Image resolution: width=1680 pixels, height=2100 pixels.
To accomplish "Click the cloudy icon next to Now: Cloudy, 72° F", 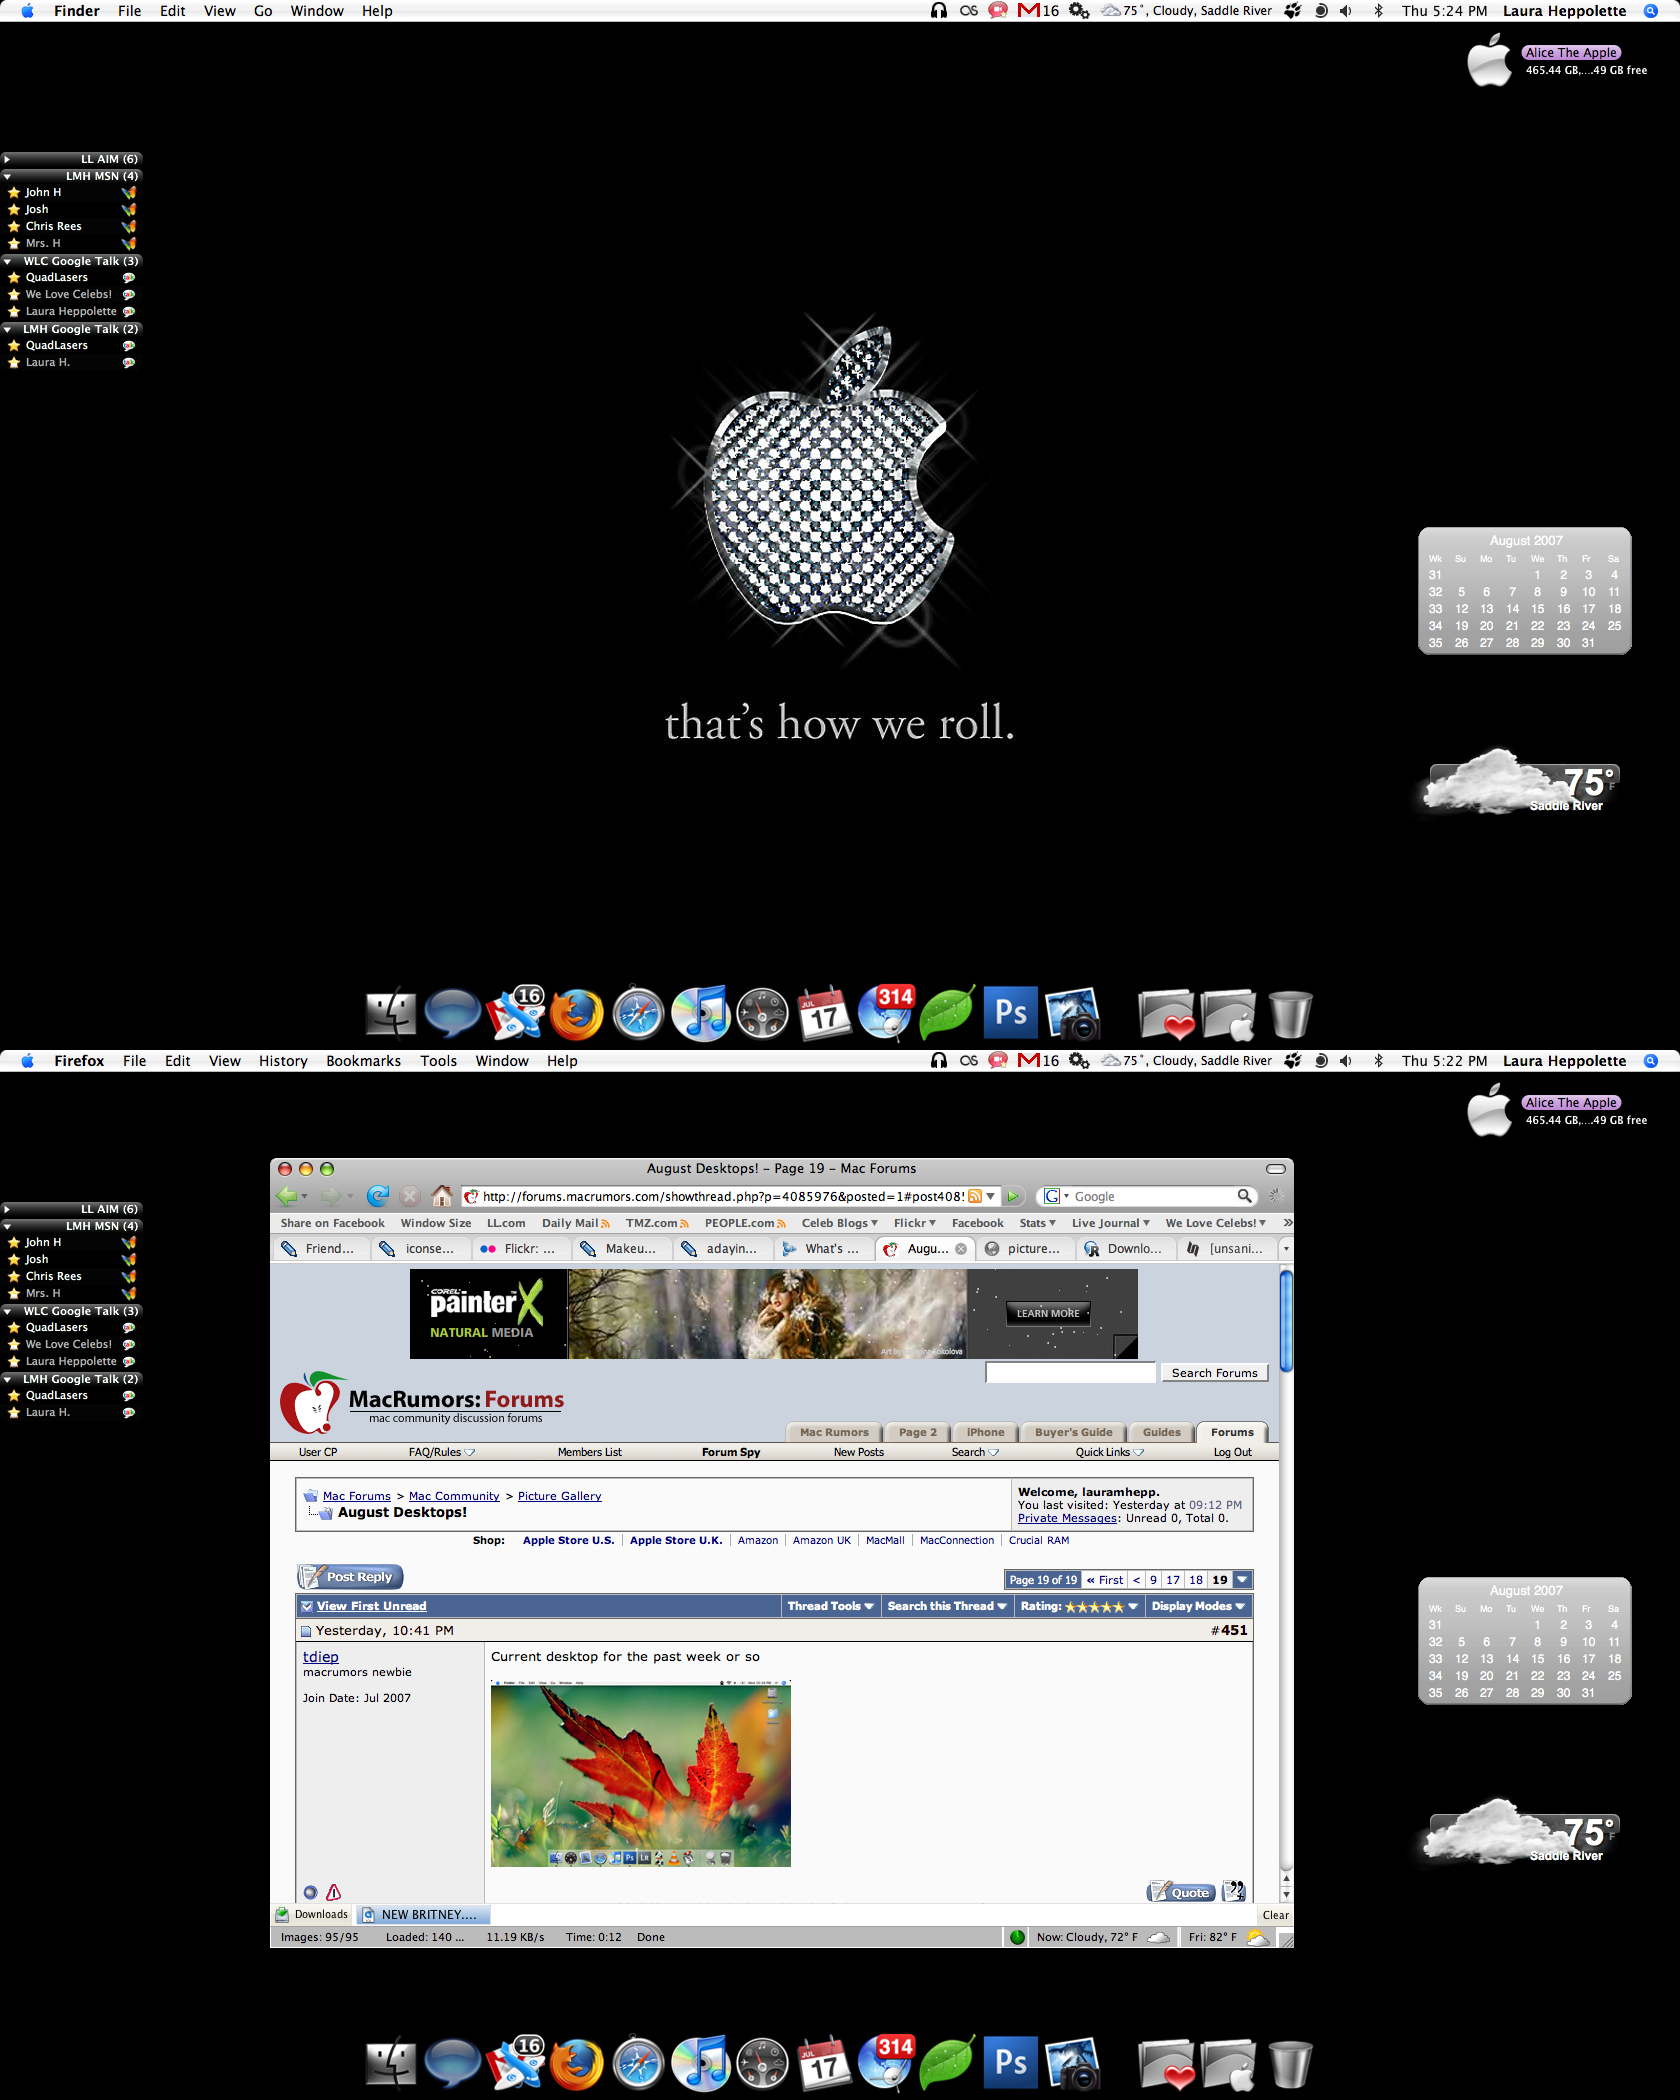I will click(x=1159, y=1937).
